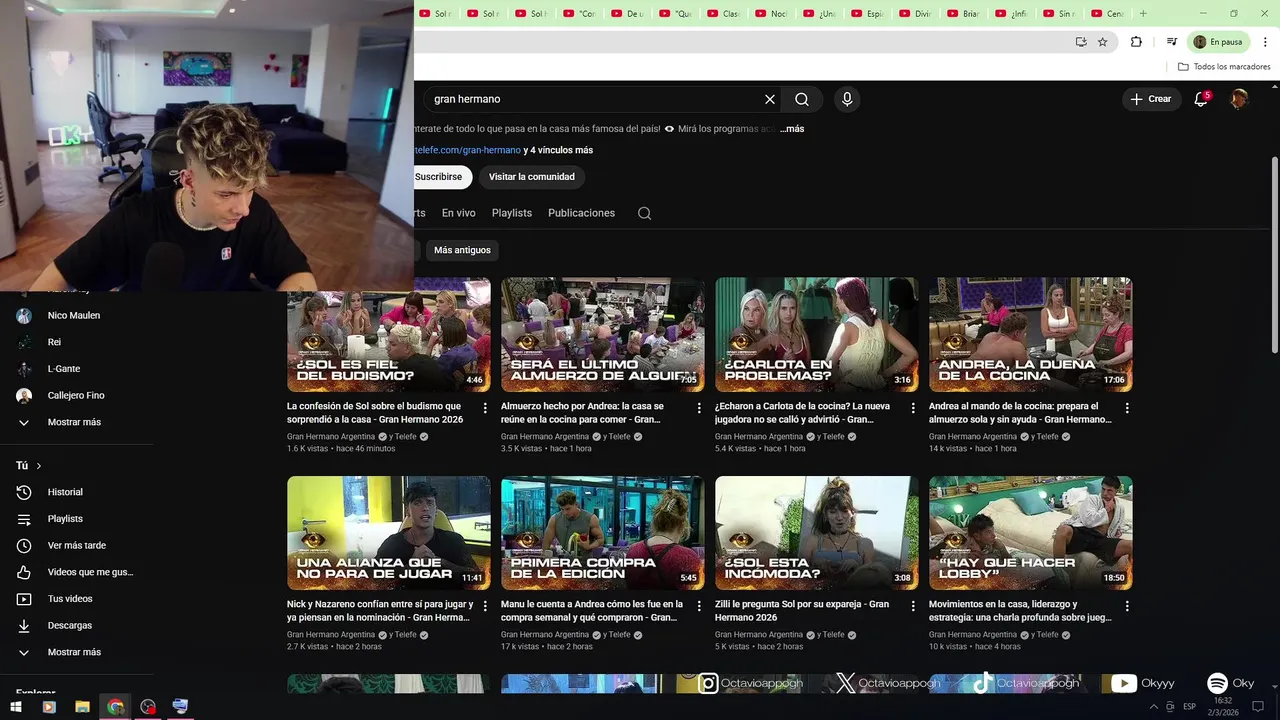This screenshot has width=1280, height=720.
Task: Open the 'Tú' section chevron
Action: coord(39,466)
